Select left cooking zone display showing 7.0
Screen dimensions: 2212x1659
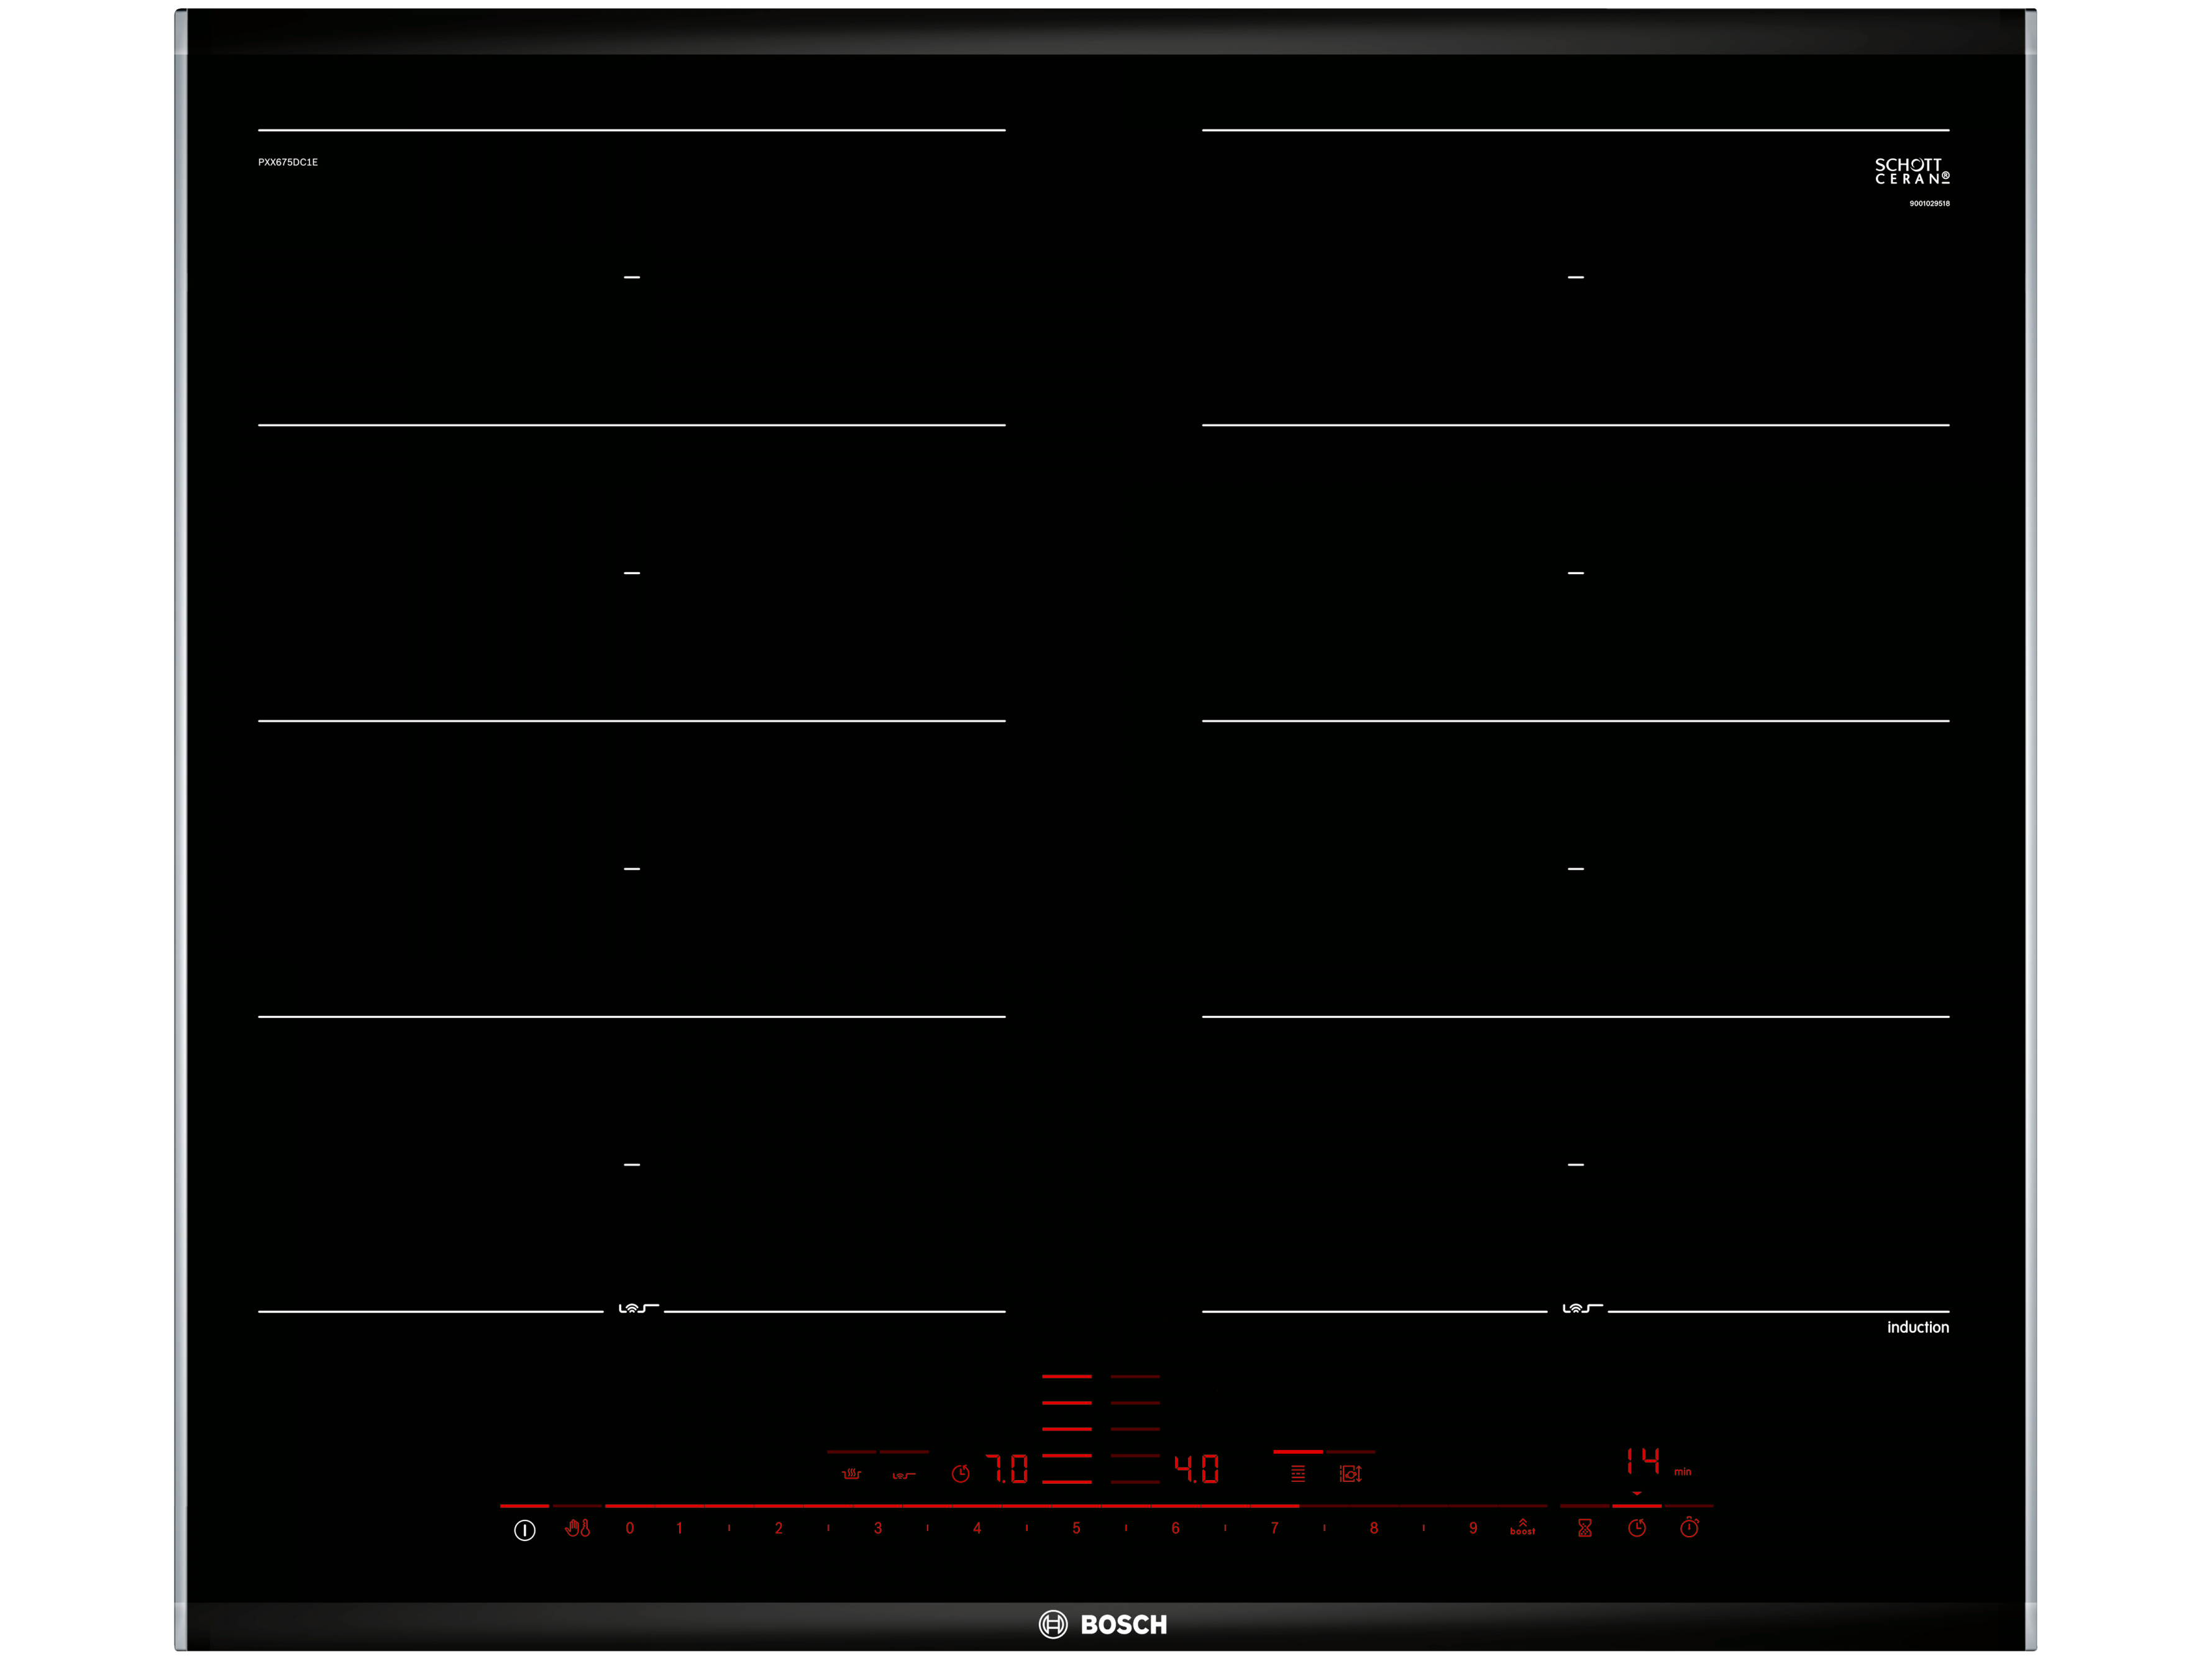1007,1469
